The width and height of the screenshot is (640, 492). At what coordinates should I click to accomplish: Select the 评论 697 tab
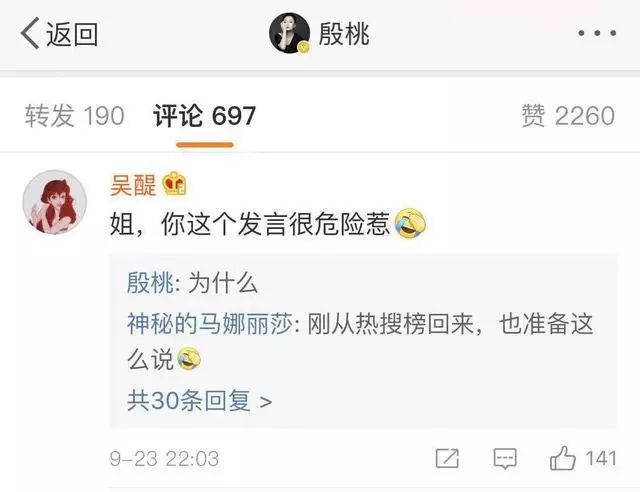(204, 116)
